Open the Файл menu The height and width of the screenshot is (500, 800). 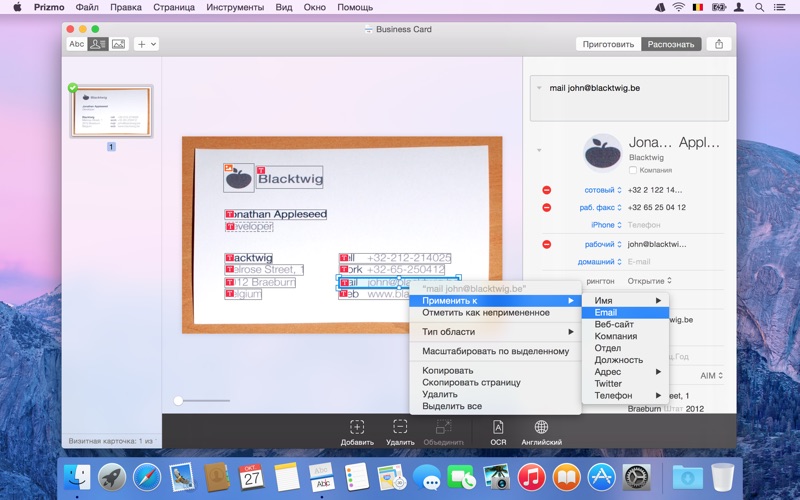click(x=87, y=7)
